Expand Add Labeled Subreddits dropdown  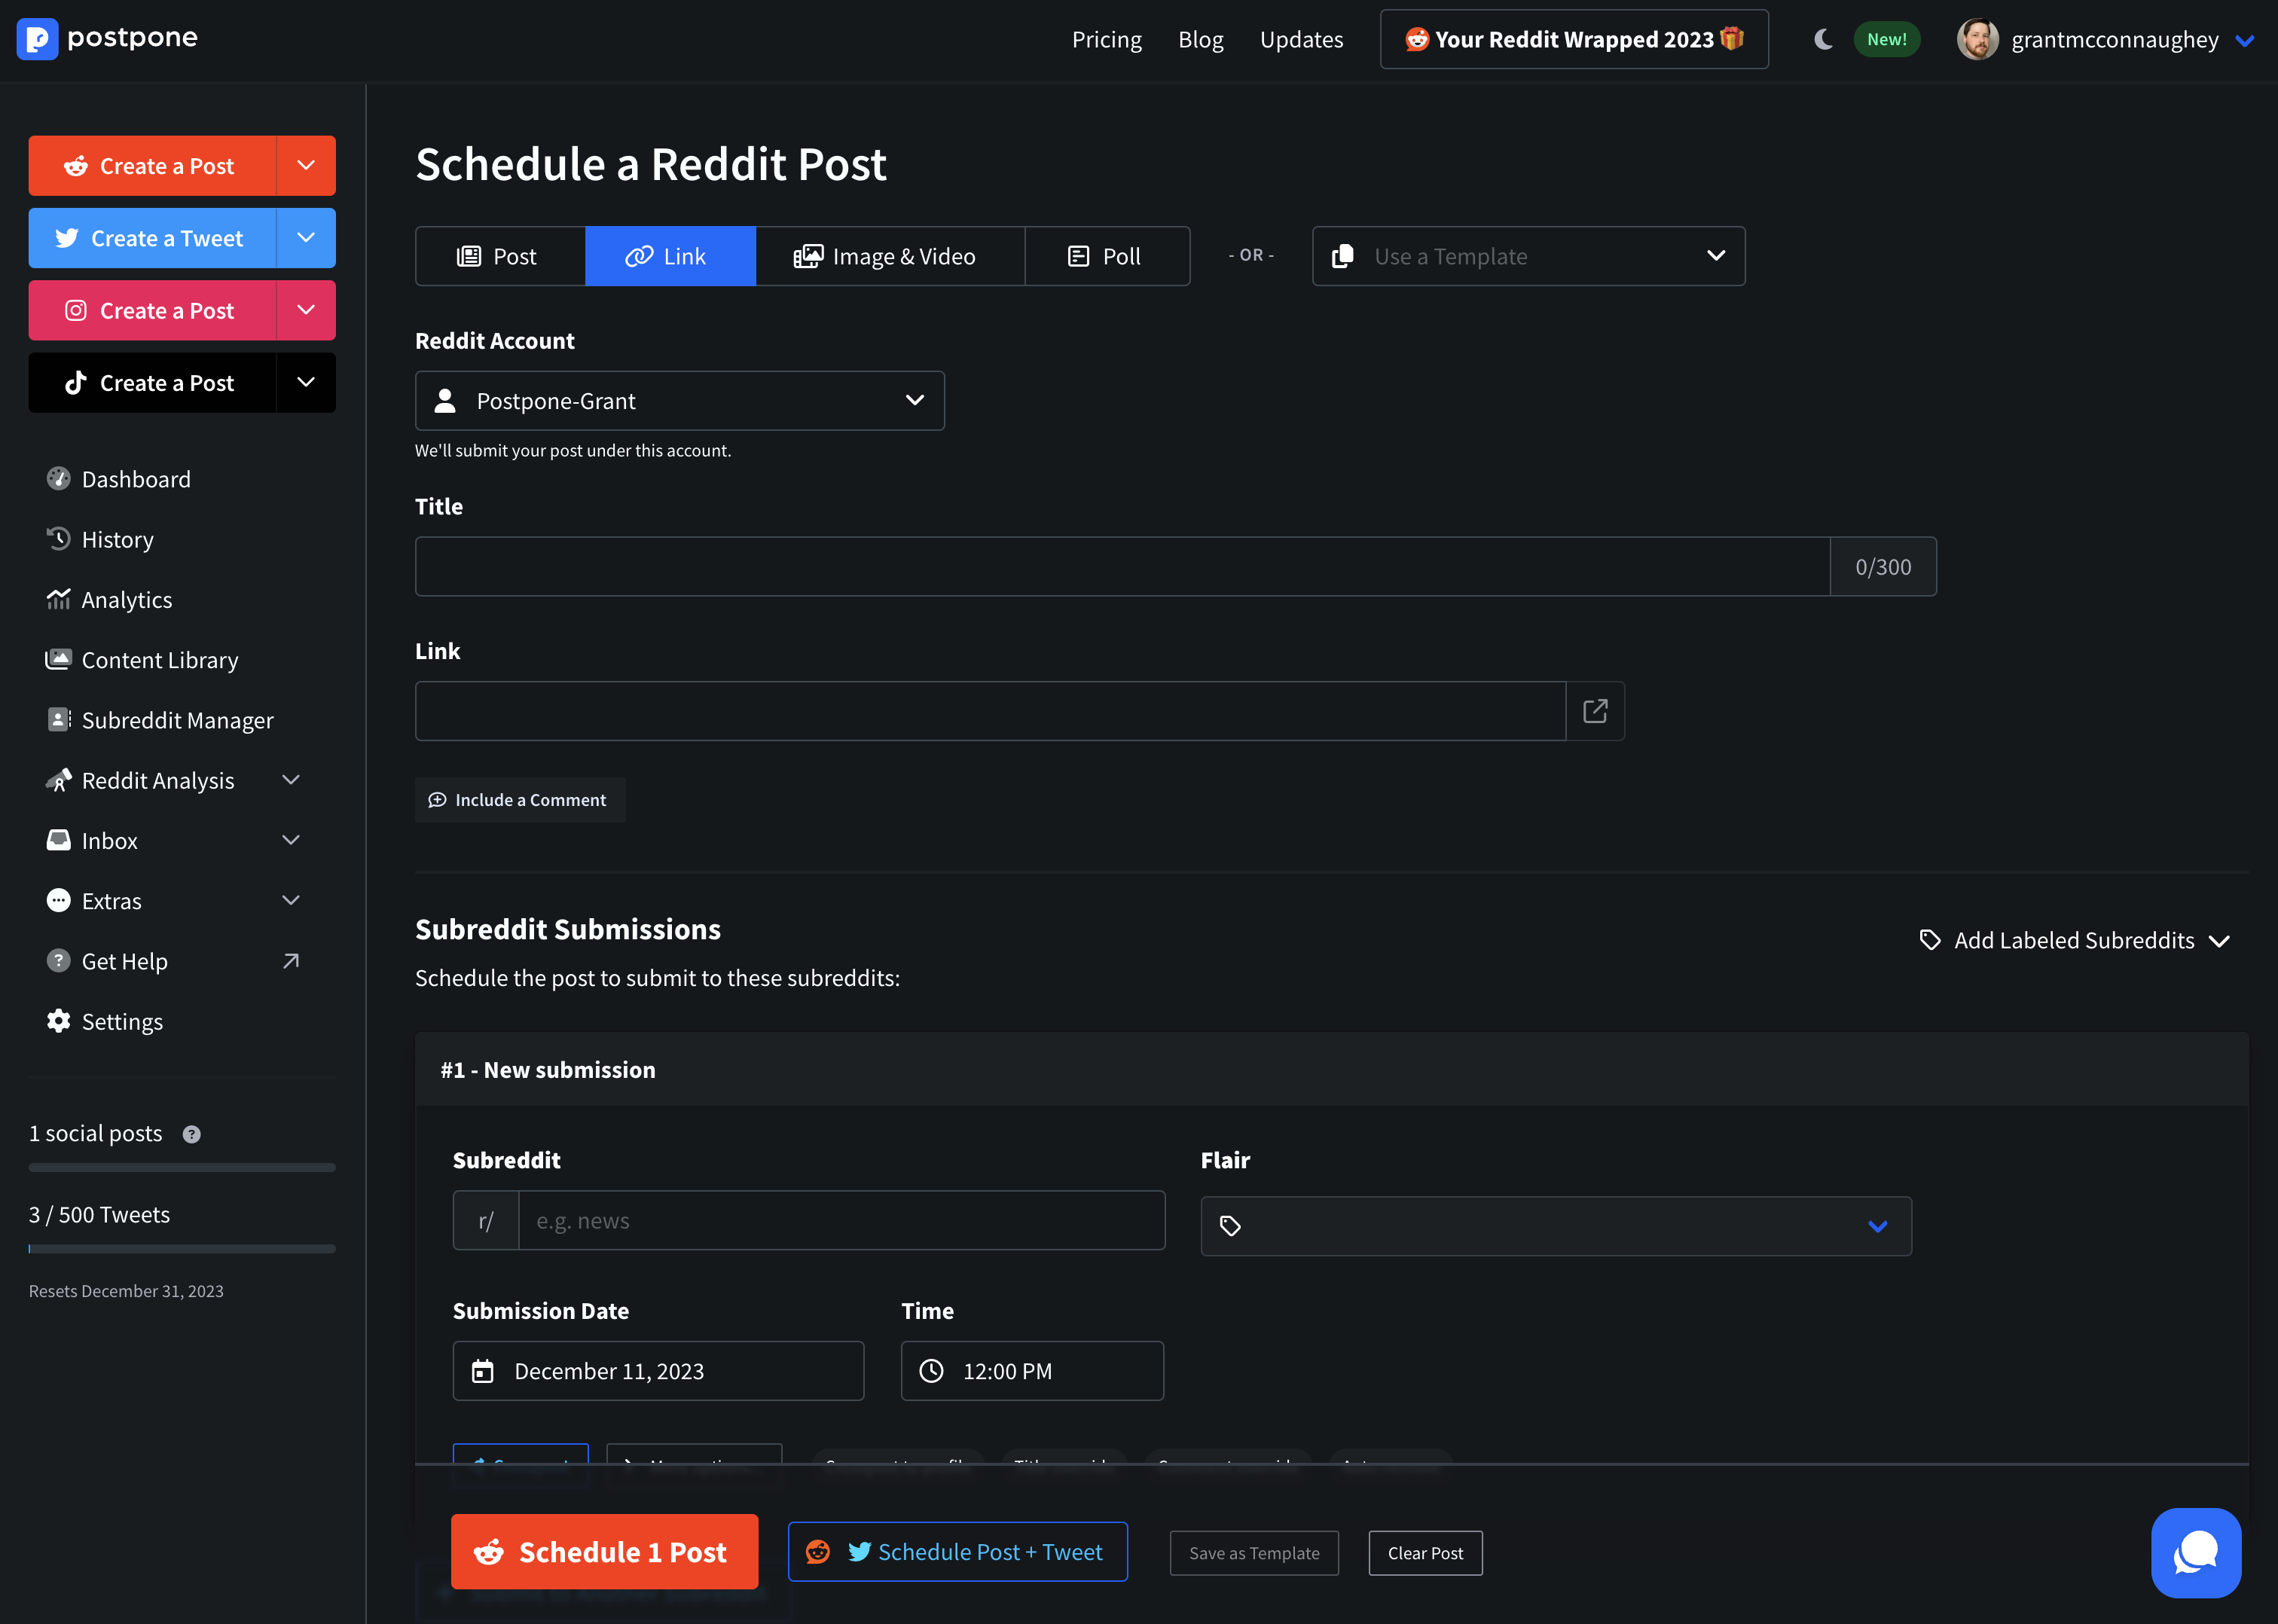(2074, 941)
